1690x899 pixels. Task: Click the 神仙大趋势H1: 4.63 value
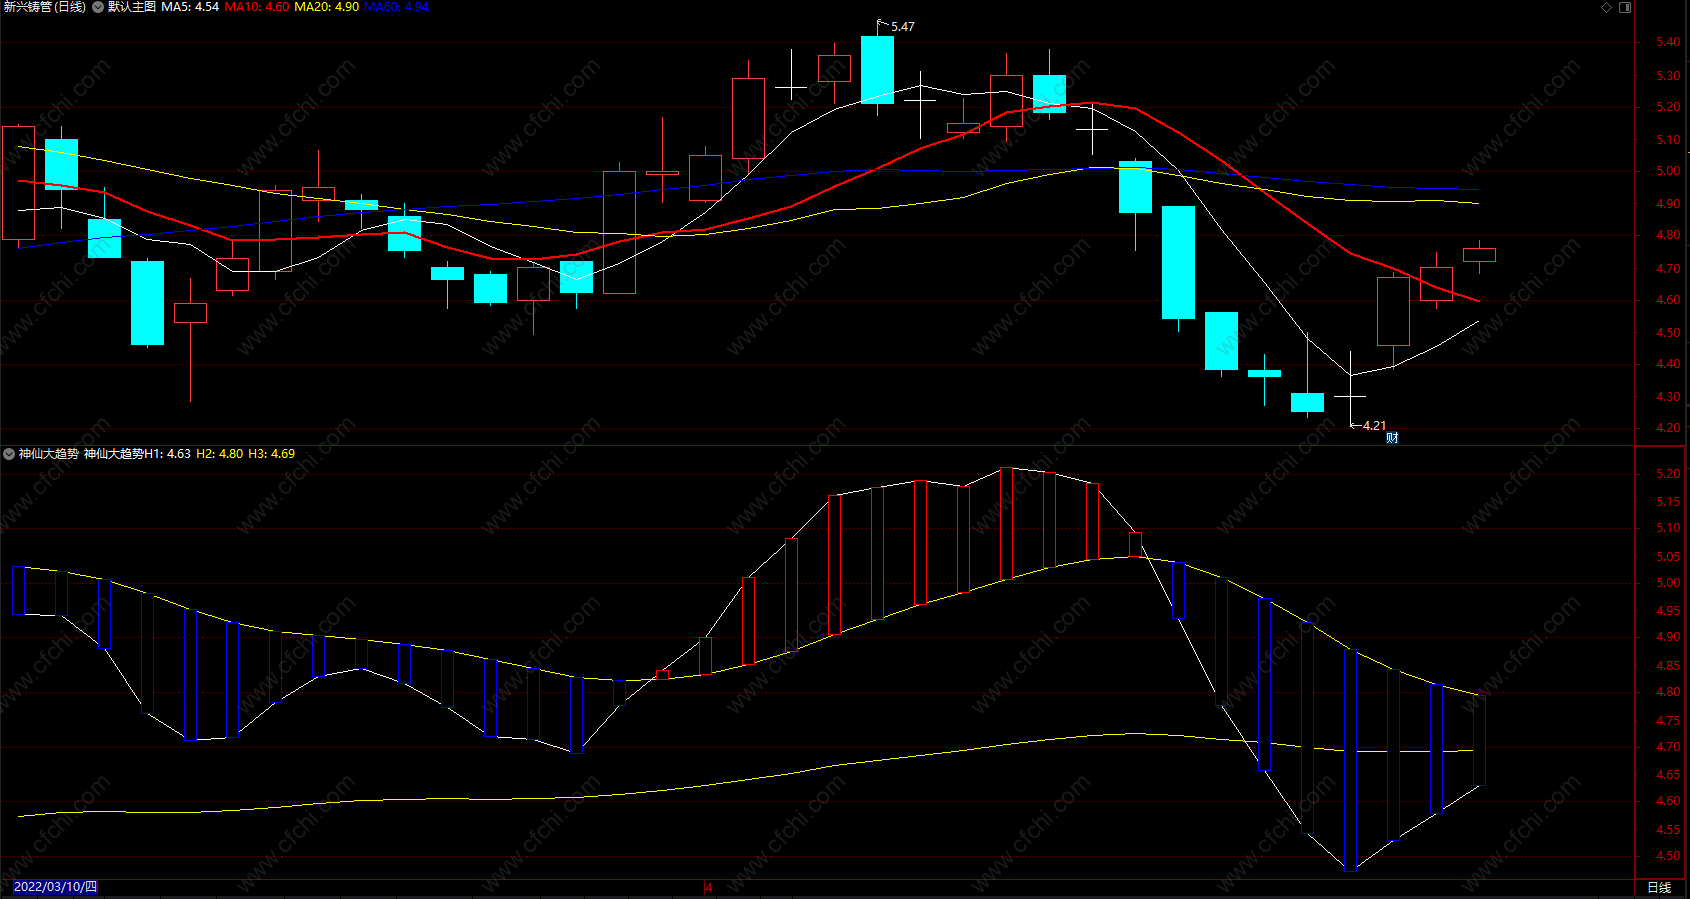(x=137, y=454)
